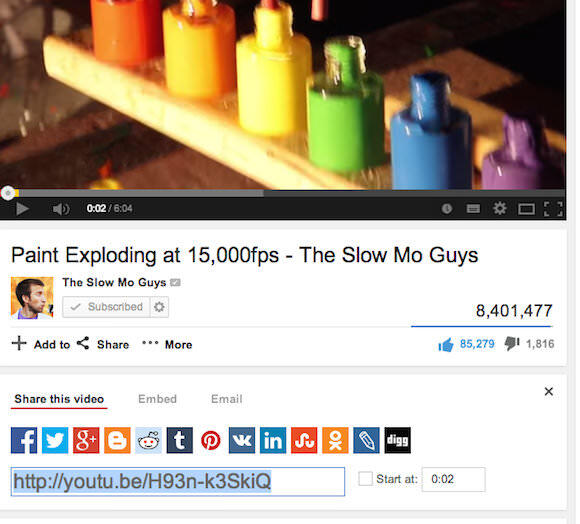This screenshot has height=524, width=580.
Task: Click the thumbs up like button
Action: (446, 345)
